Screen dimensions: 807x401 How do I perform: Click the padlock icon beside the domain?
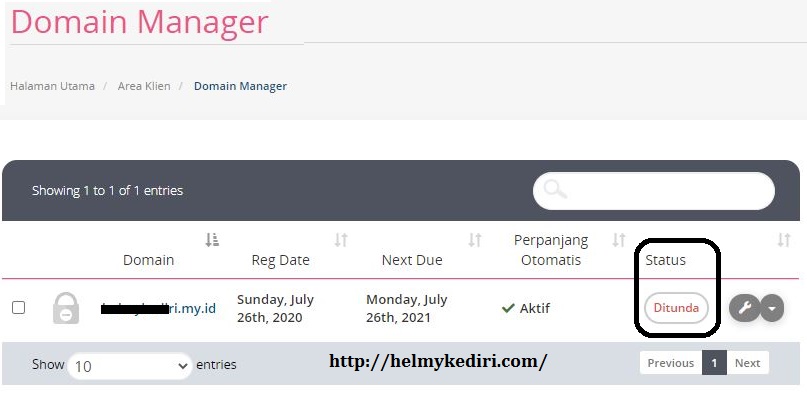point(66,308)
